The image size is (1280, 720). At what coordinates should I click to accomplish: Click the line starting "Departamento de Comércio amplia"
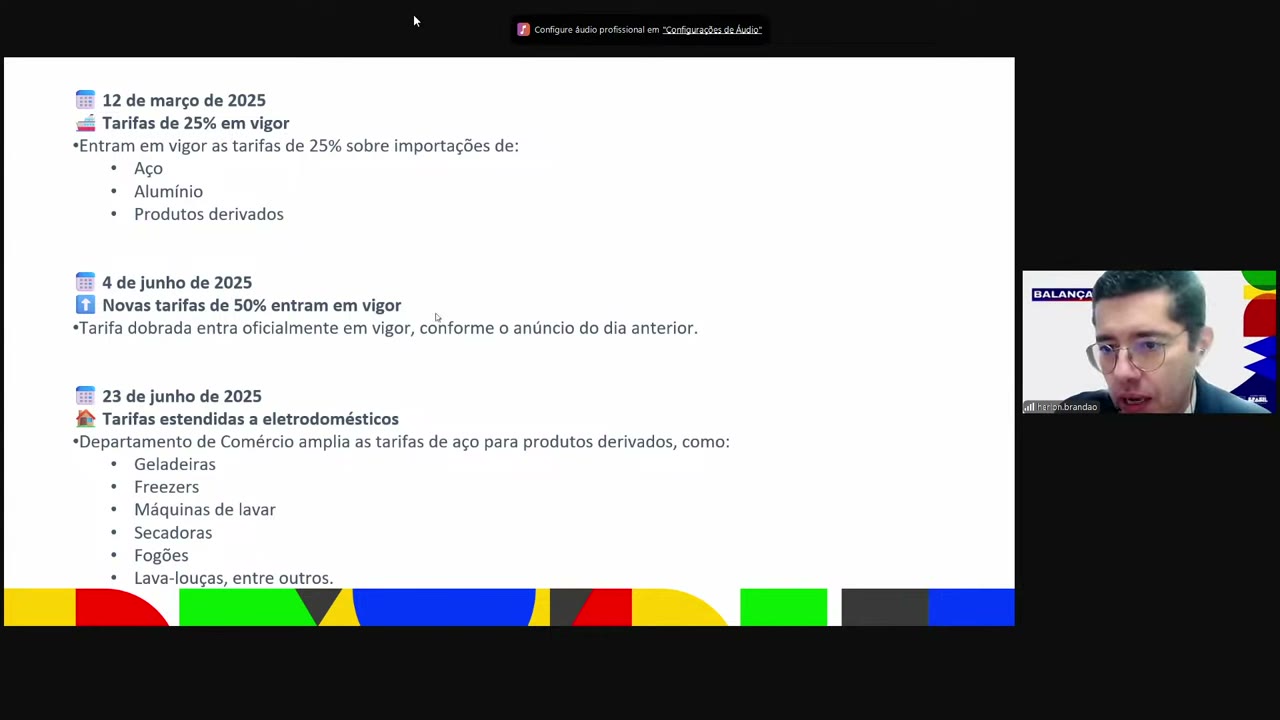(x=402, y=442)
